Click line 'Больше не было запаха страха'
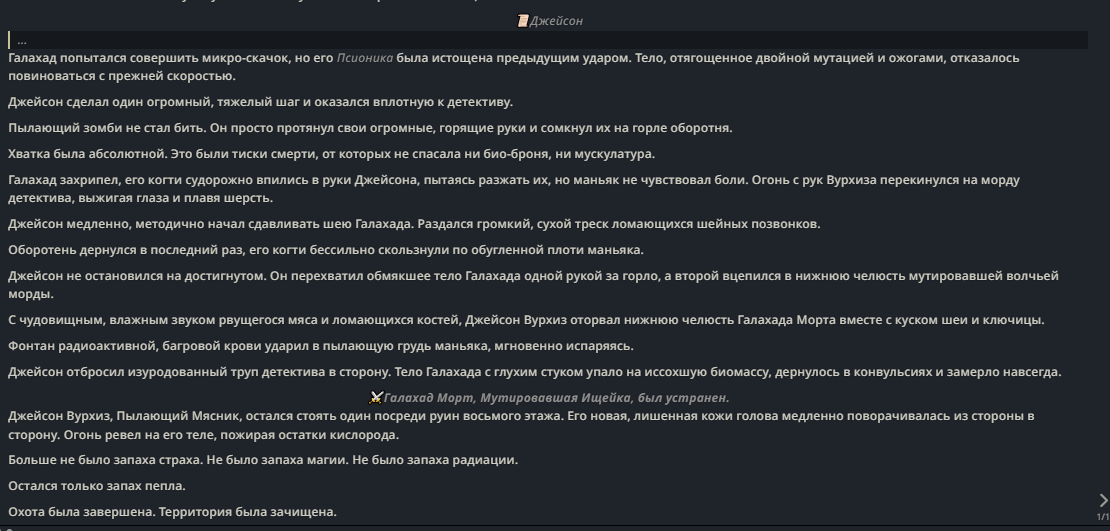Image resolution: width=1110 pixels, height=531 pixels. pos(263,460)
